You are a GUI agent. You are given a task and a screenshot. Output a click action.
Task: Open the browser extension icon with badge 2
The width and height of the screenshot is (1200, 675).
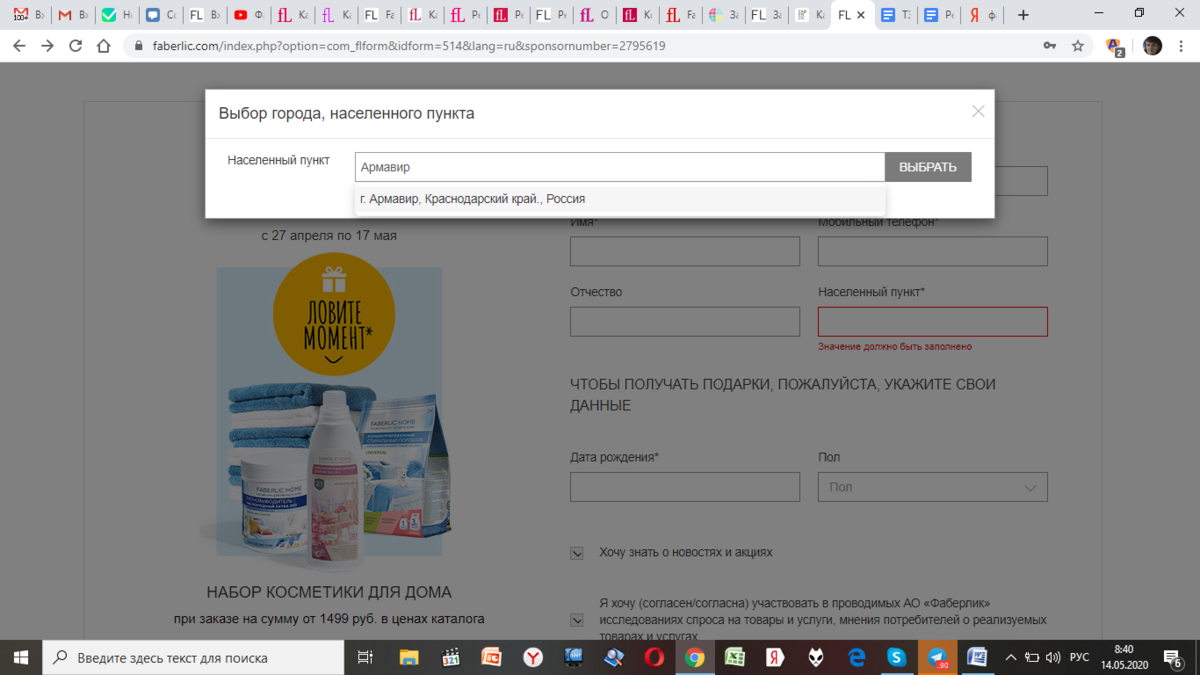point(1115,46)
